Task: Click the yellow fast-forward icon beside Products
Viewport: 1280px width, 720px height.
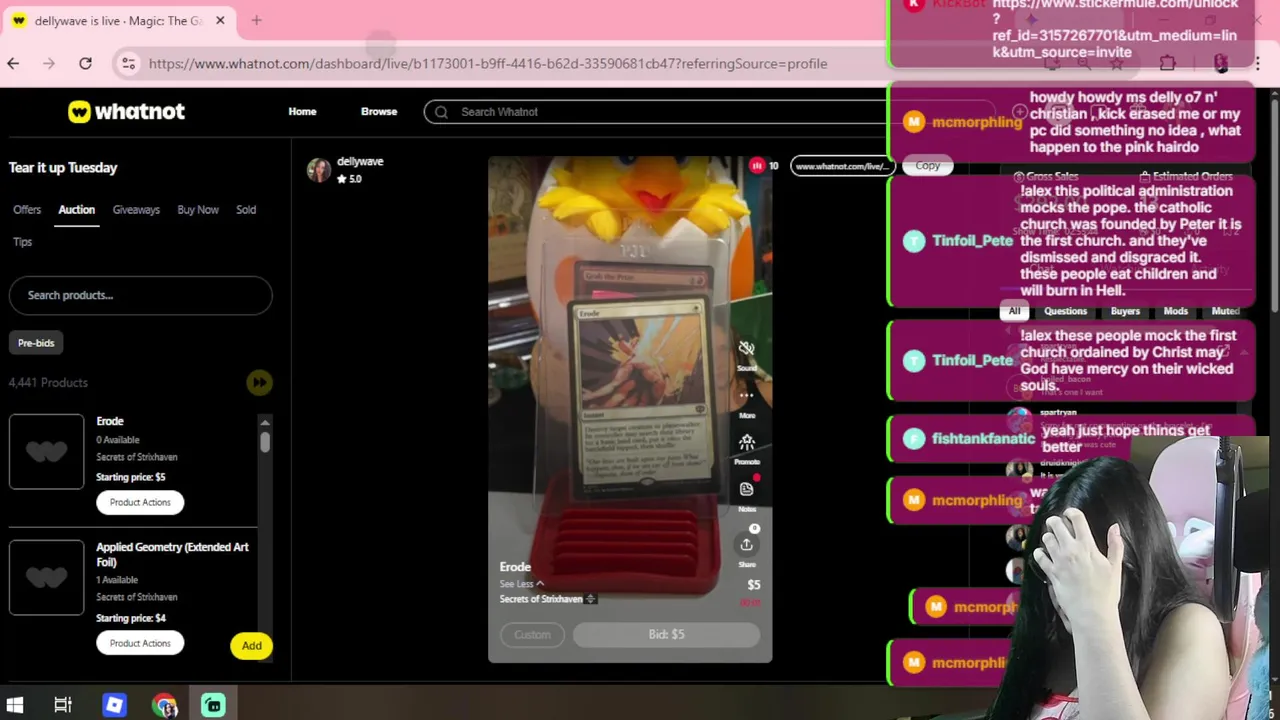Action: pos(259,382)
